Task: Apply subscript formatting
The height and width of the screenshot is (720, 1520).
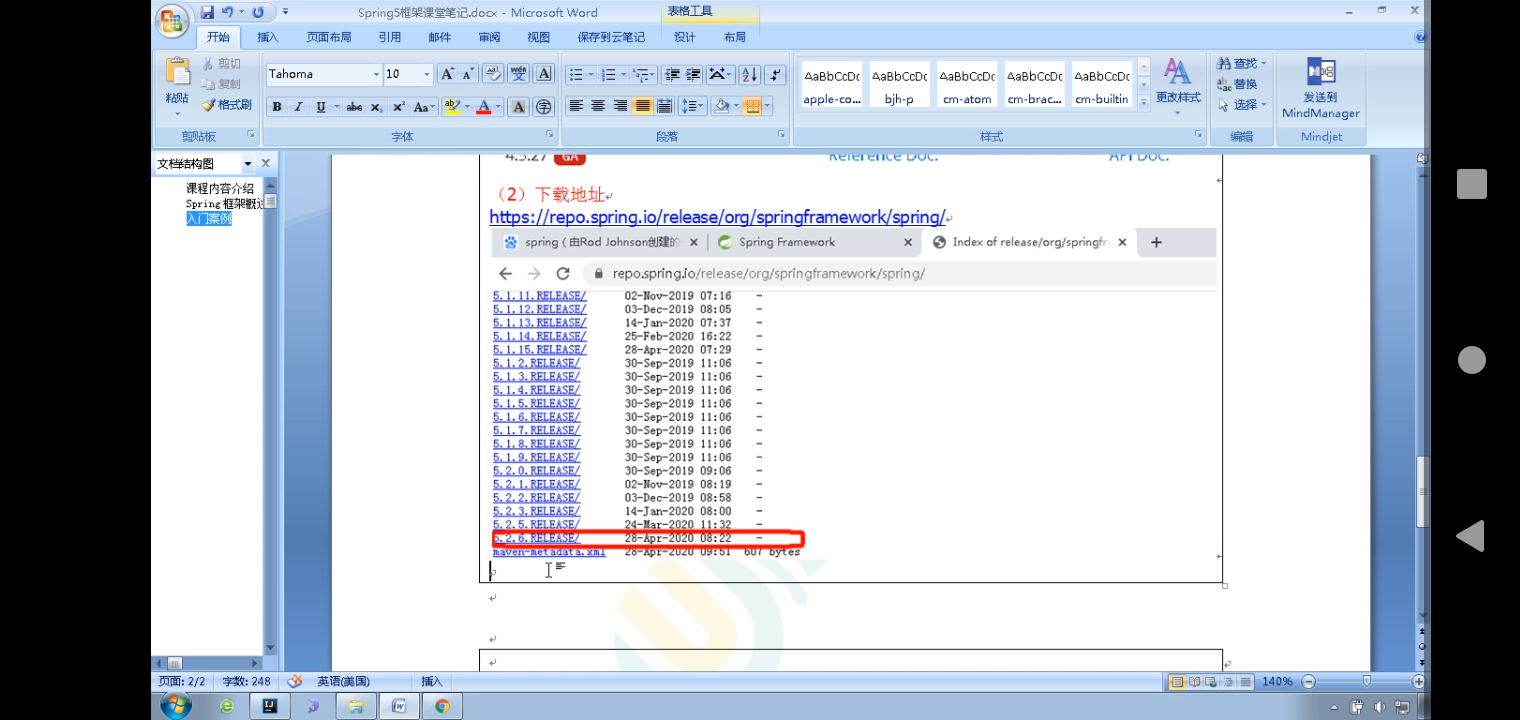Action: [x=376, y=107]
